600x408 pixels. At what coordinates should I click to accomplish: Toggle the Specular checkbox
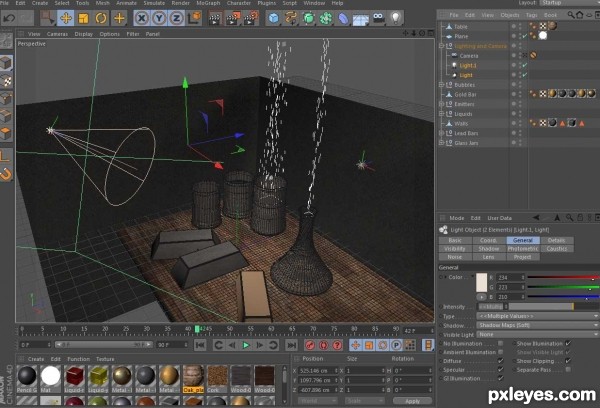click(500, 370)
